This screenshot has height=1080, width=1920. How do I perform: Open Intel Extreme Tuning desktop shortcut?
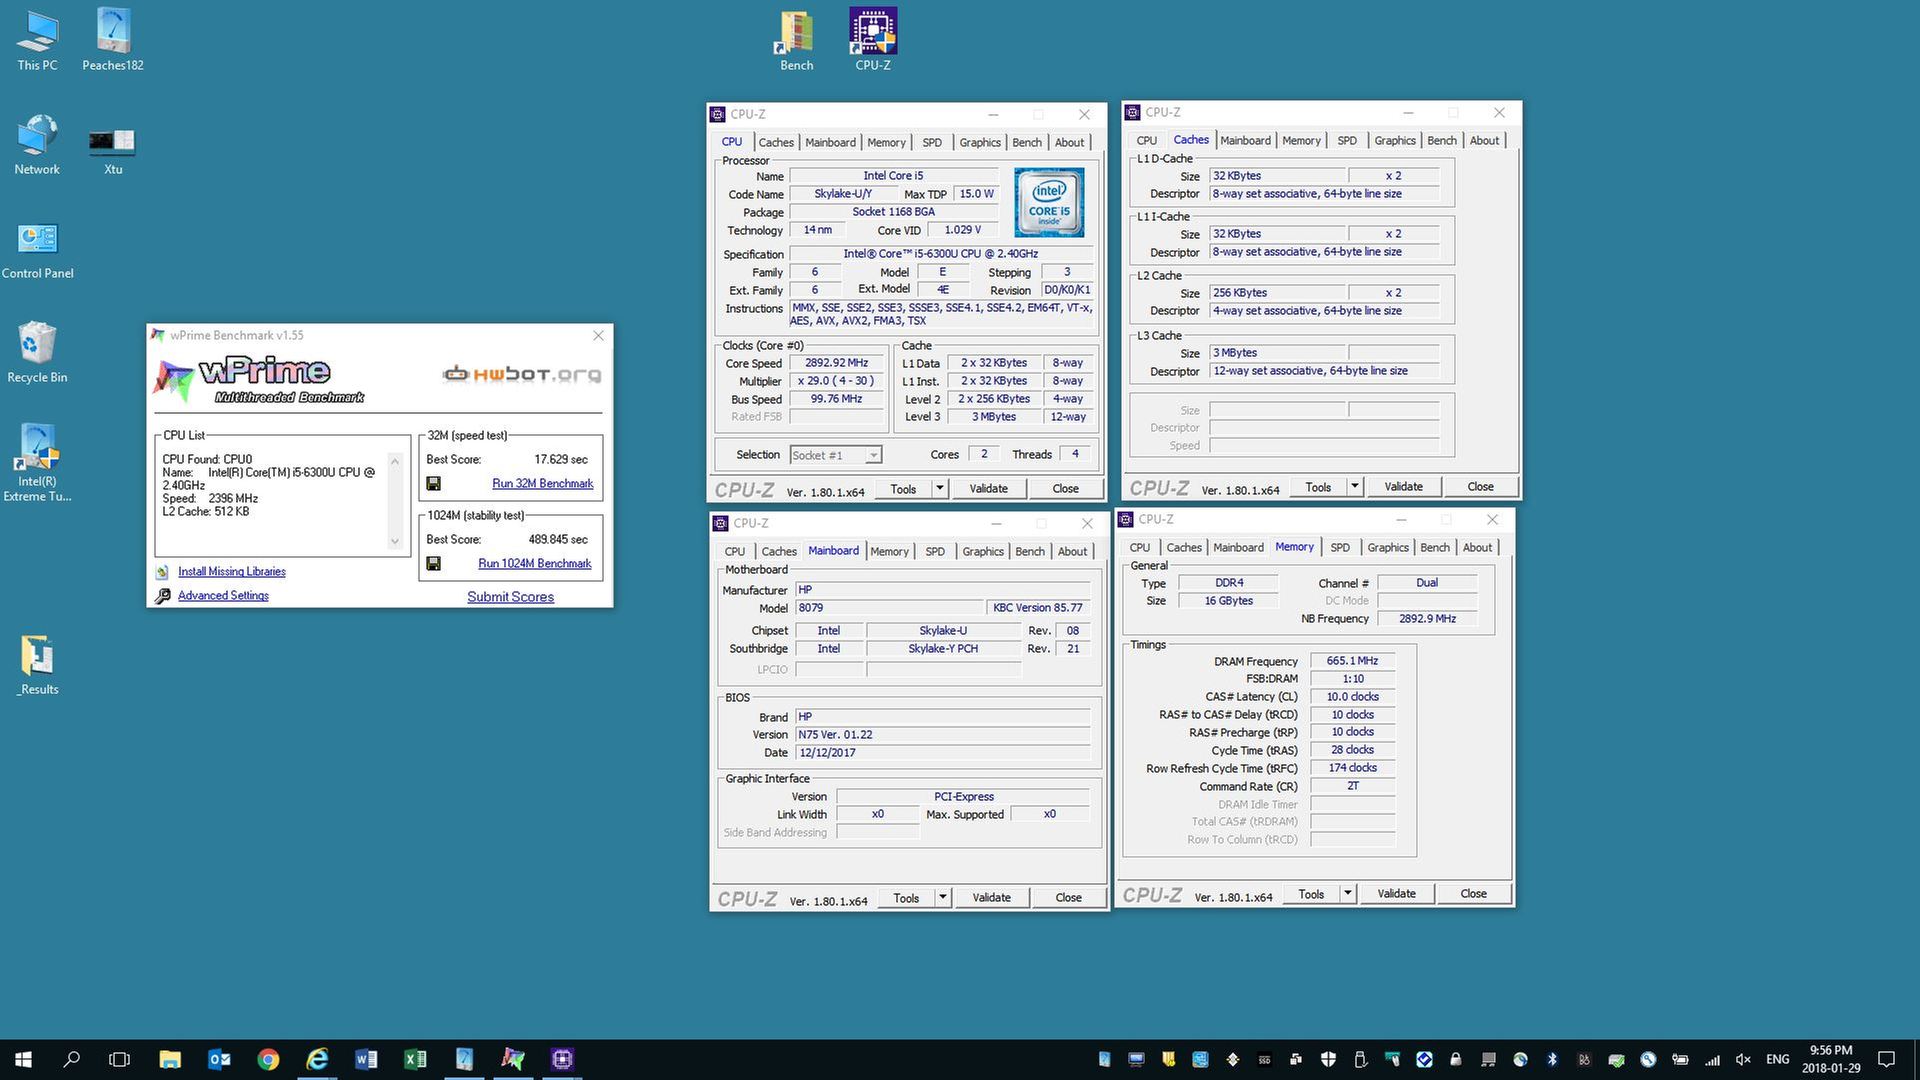37,461
